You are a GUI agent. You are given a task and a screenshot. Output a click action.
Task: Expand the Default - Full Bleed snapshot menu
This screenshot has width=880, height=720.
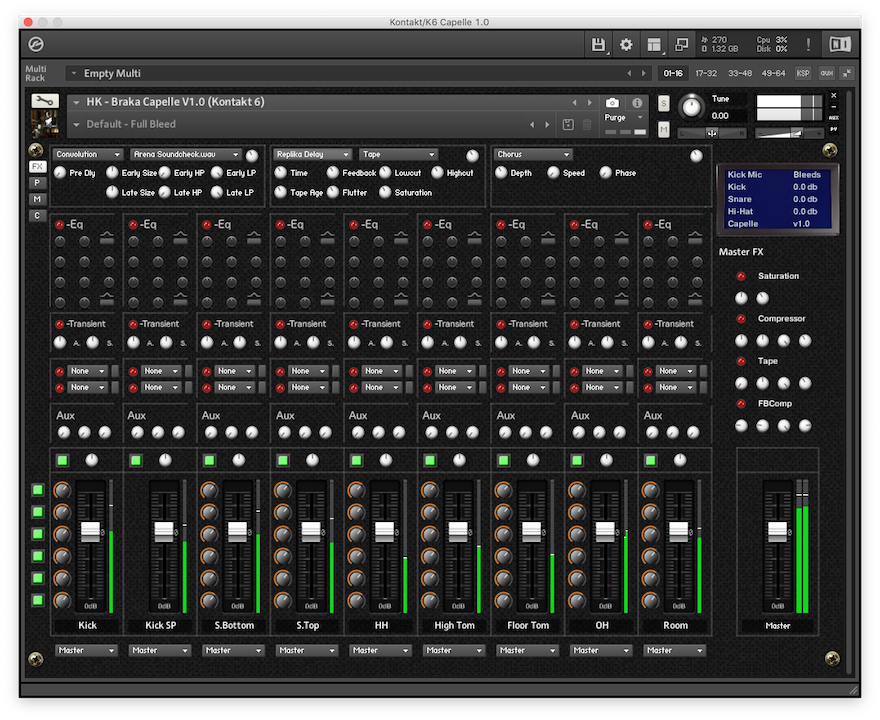[x=76, y=125]
